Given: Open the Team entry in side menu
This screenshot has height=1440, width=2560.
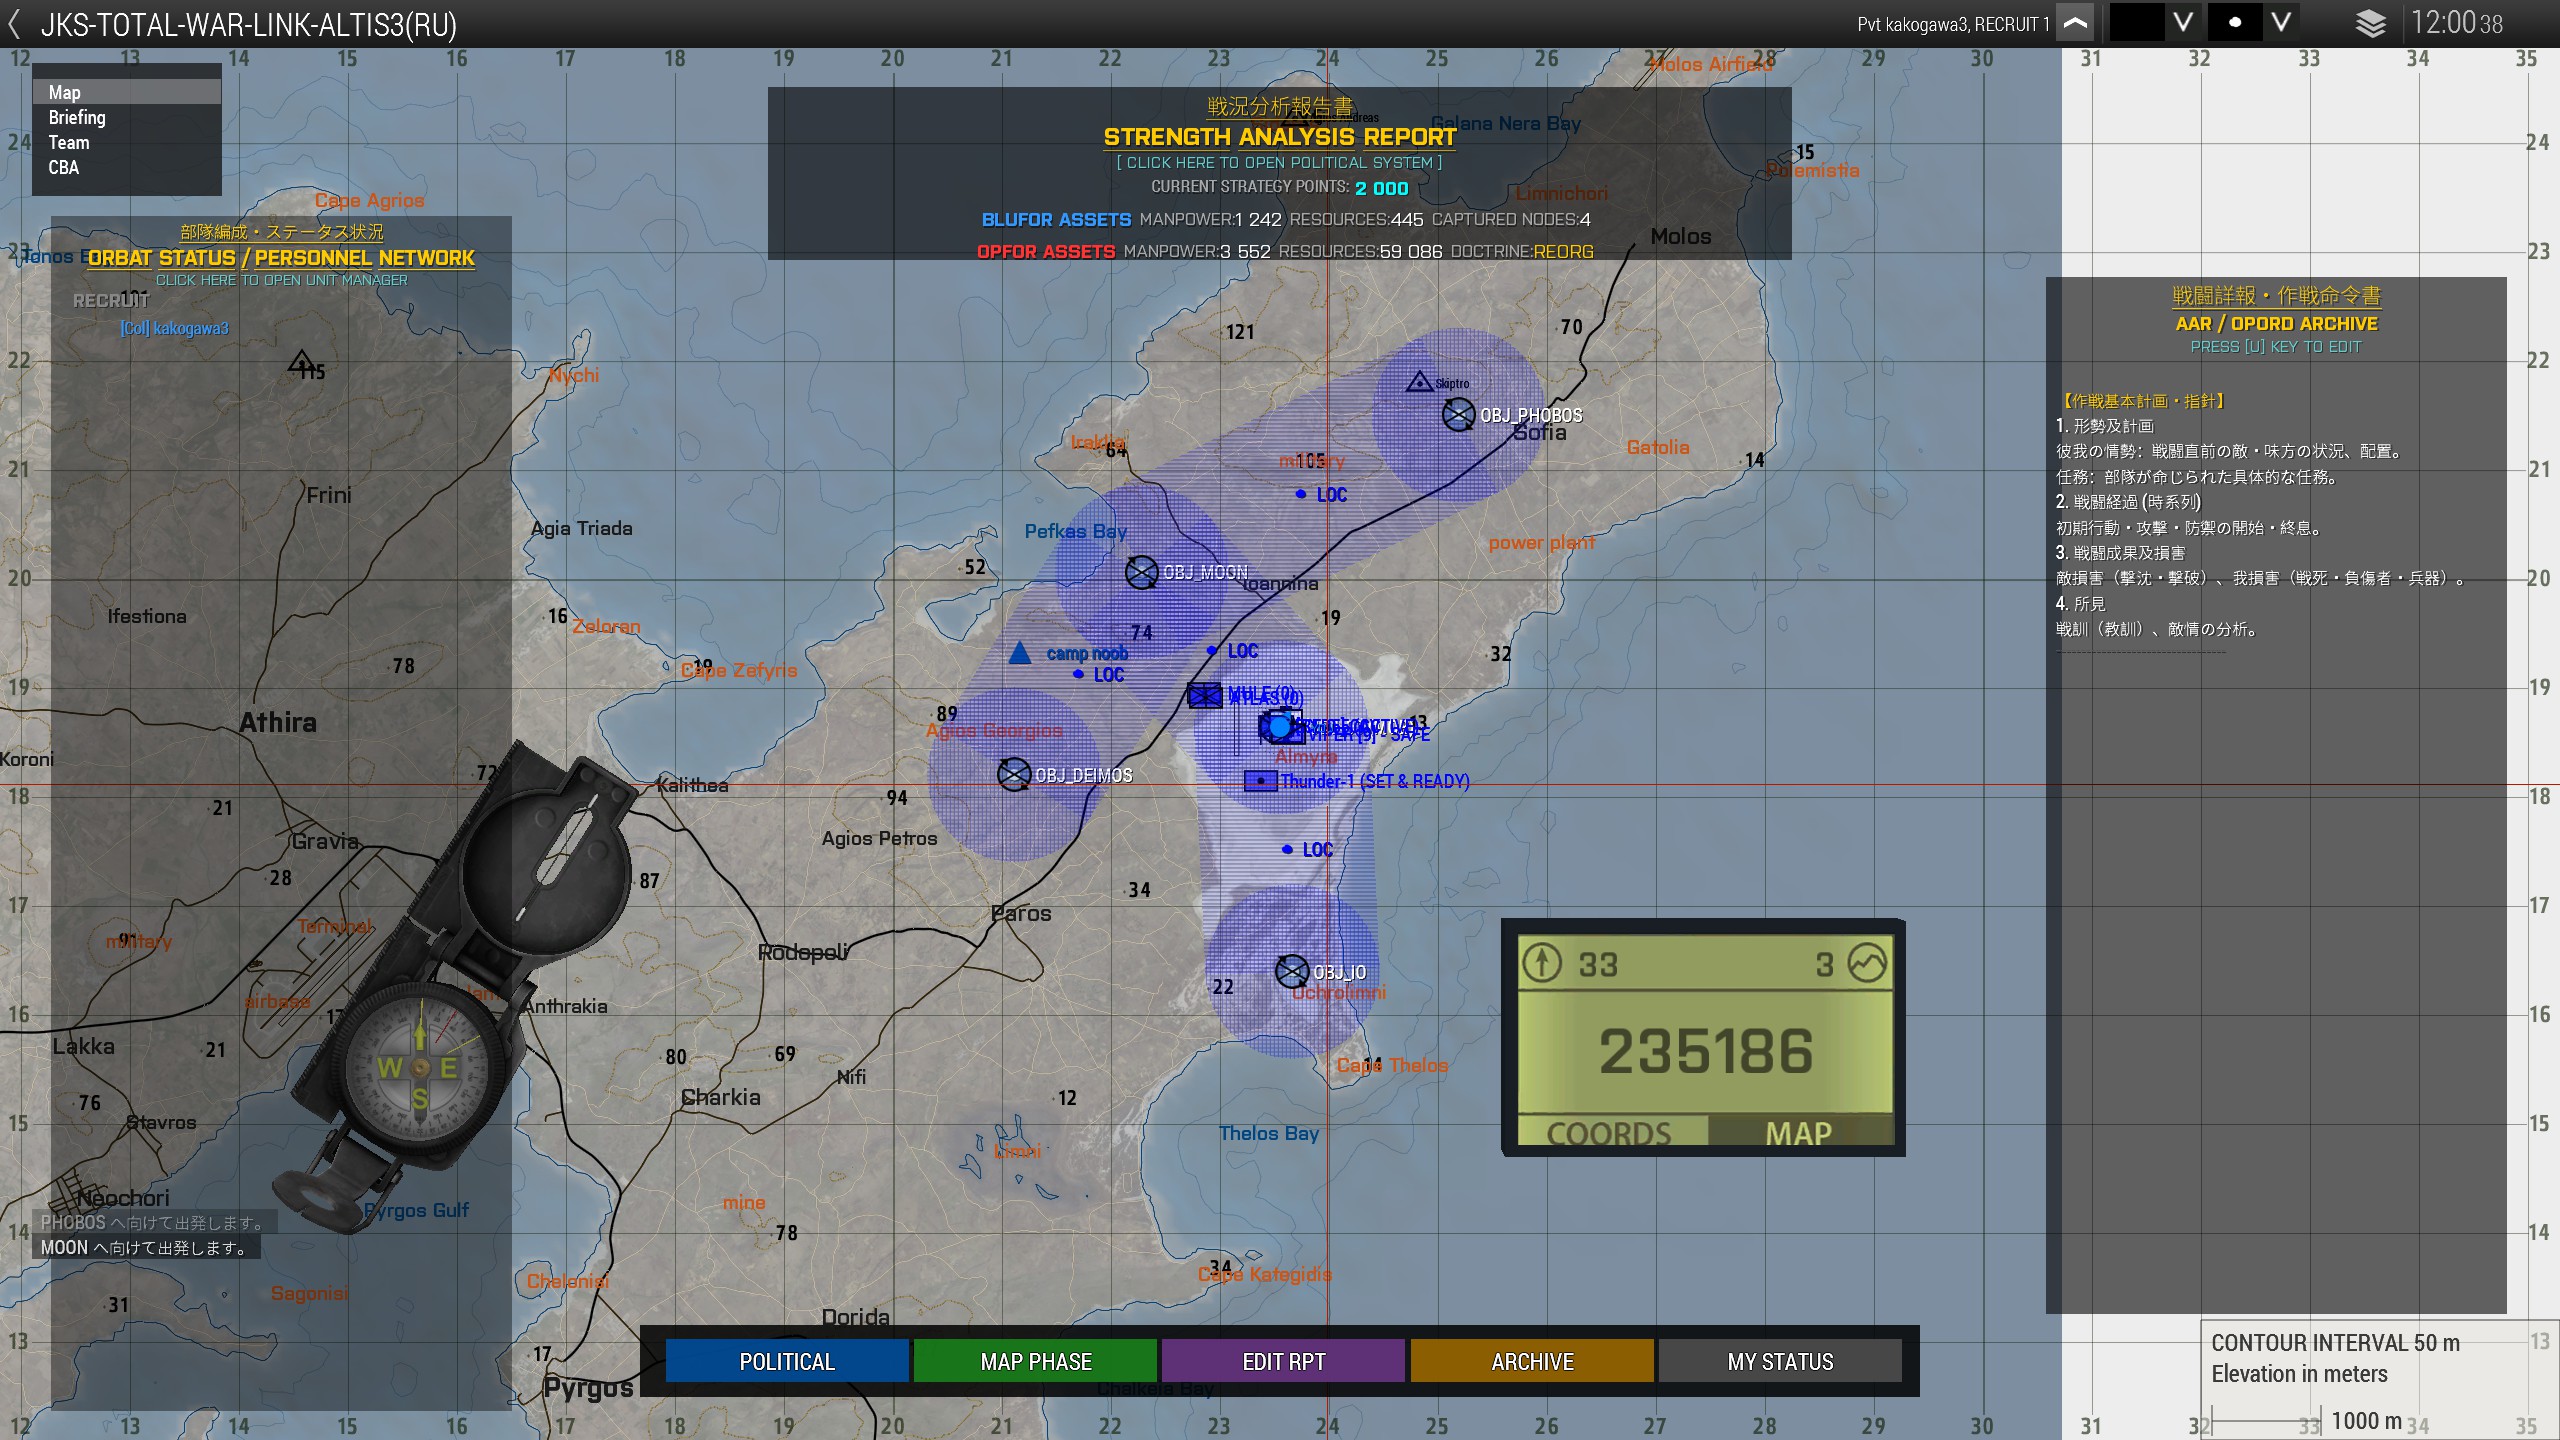Looking at the screenshot, I should click(127, 142).
